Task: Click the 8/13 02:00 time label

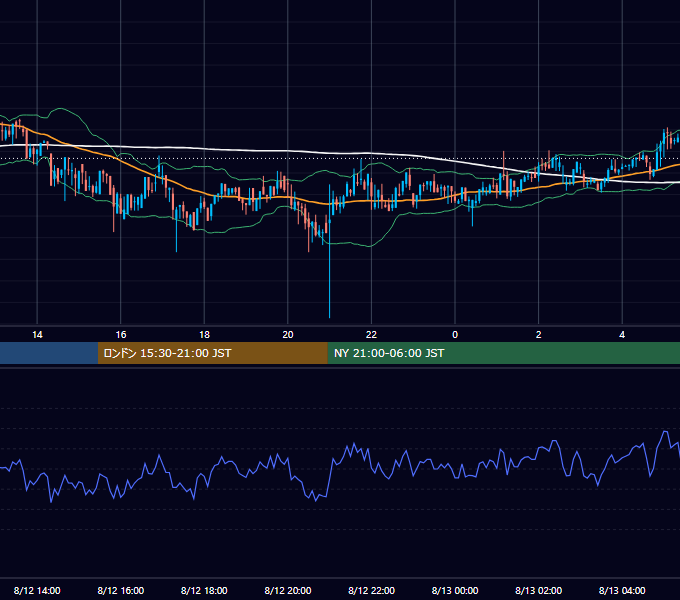Action: pos(539,590)
